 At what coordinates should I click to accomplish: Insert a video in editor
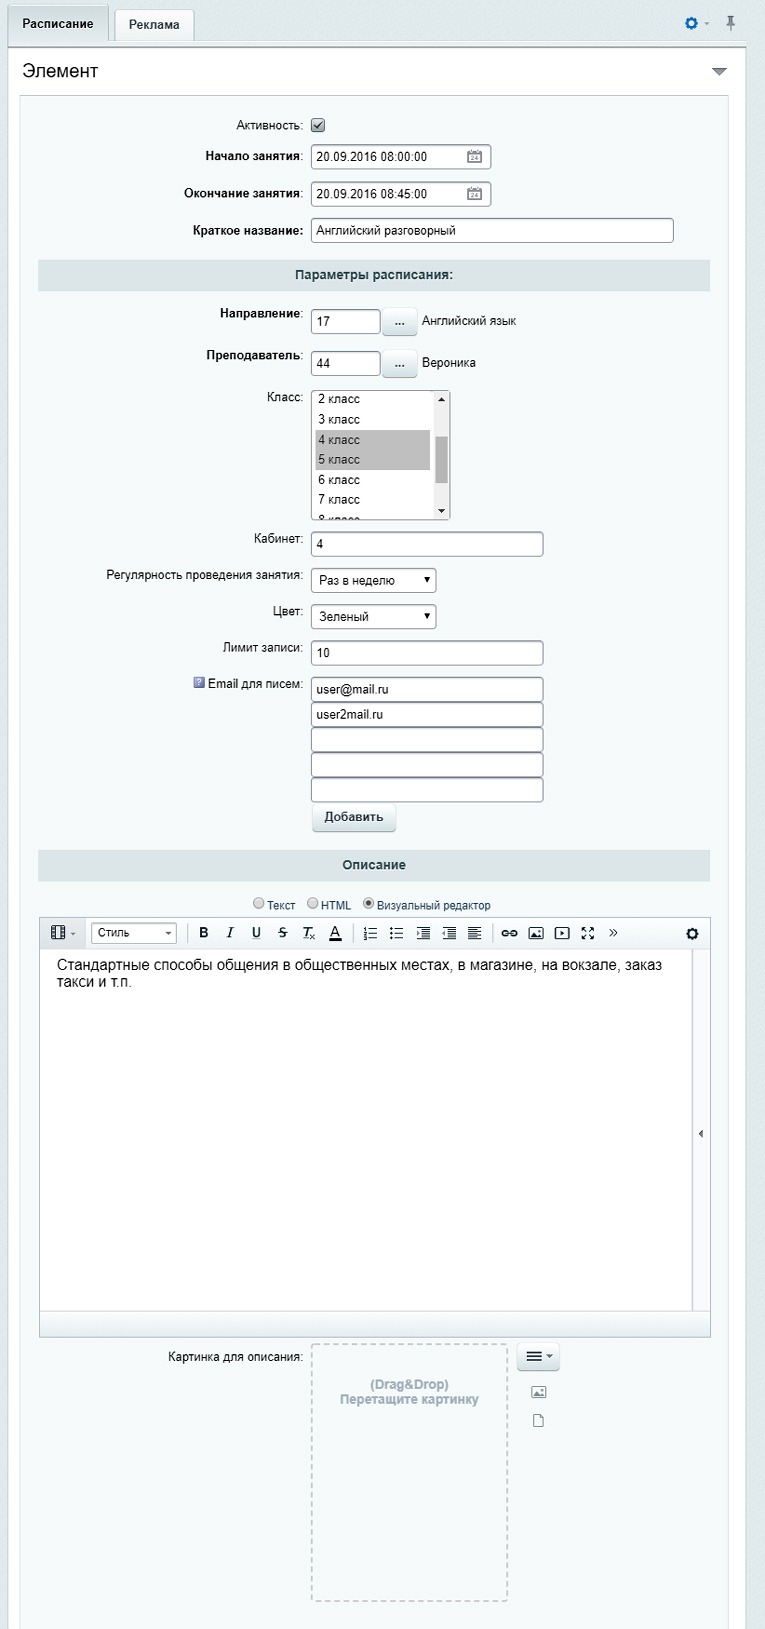tap(562, 933)
